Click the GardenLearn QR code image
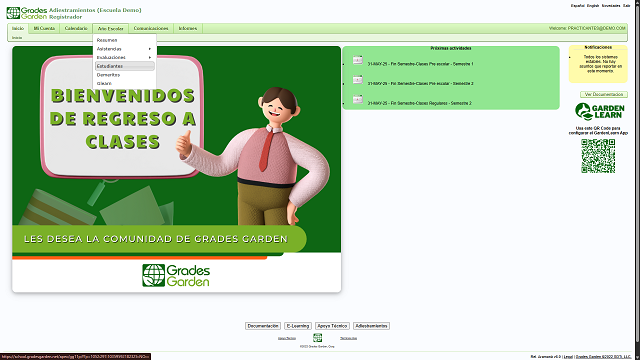640x360 pixels. [x=598, y=156]
